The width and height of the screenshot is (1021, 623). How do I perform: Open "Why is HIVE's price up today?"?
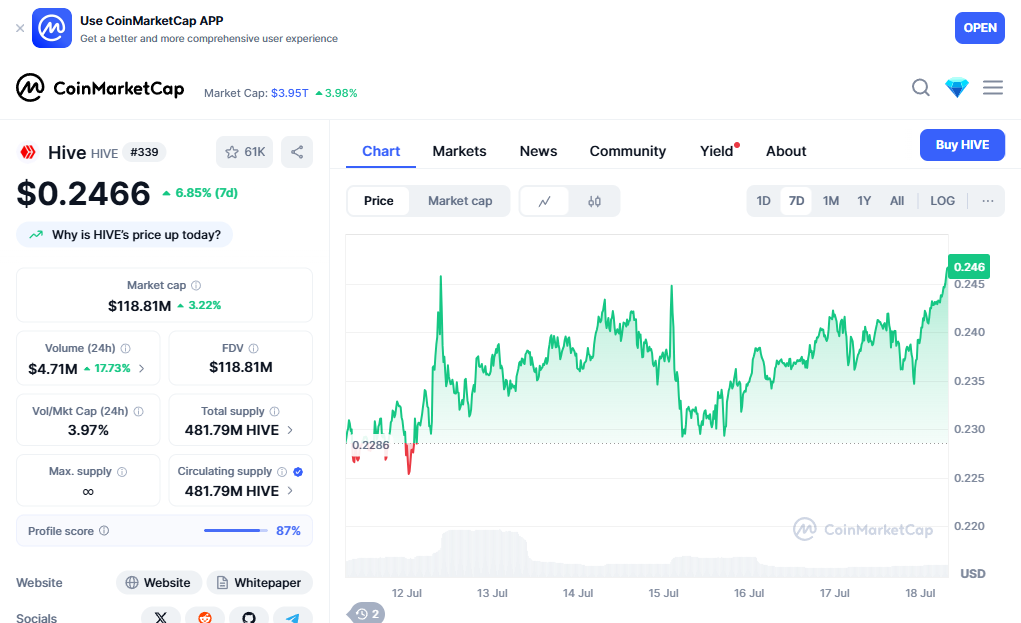click(x=125, y=235)
